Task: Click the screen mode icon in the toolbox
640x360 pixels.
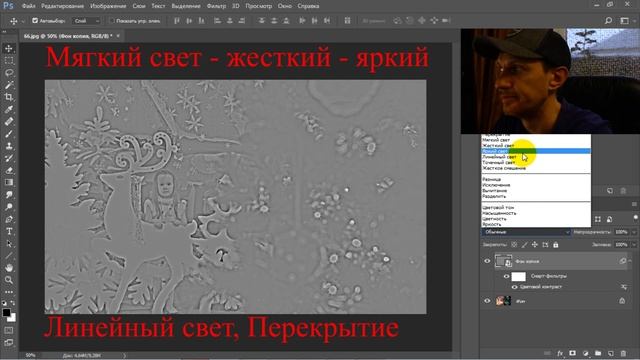Action: [9, 342]
